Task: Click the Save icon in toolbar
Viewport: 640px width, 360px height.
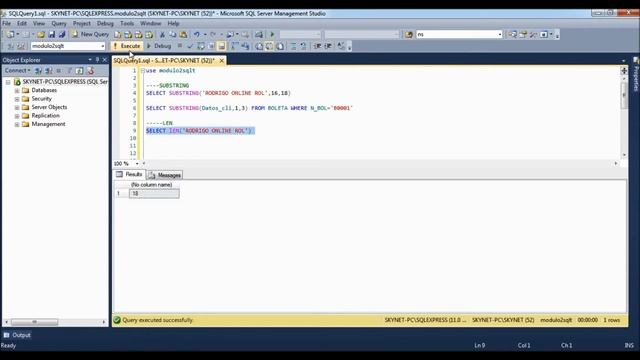Action: tap(52, 34)
